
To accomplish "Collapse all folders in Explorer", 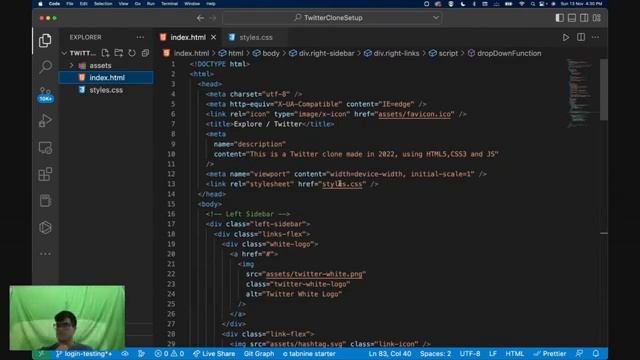I will [145, 53].
